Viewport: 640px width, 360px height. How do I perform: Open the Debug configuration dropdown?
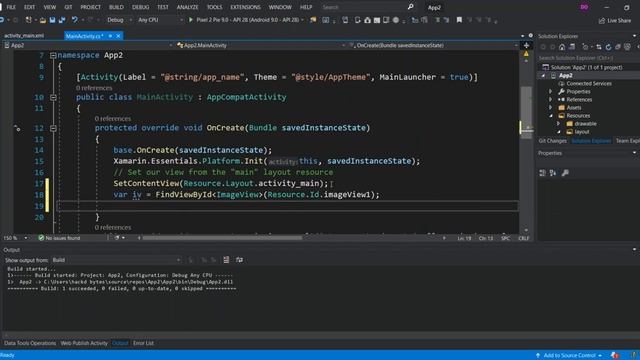tap(120, 20)
